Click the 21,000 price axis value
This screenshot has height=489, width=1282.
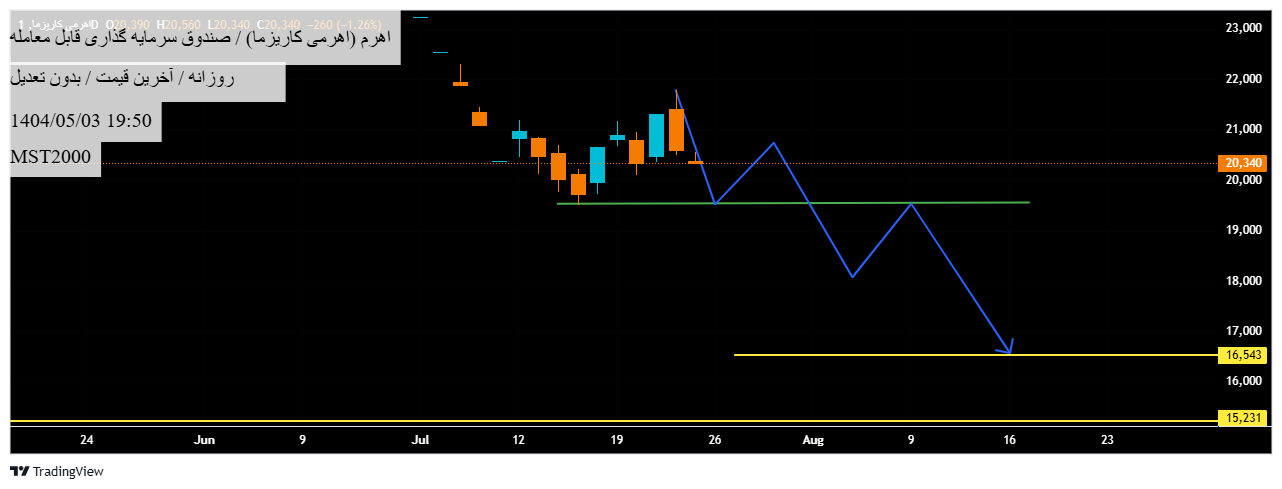click(1243, 129)
